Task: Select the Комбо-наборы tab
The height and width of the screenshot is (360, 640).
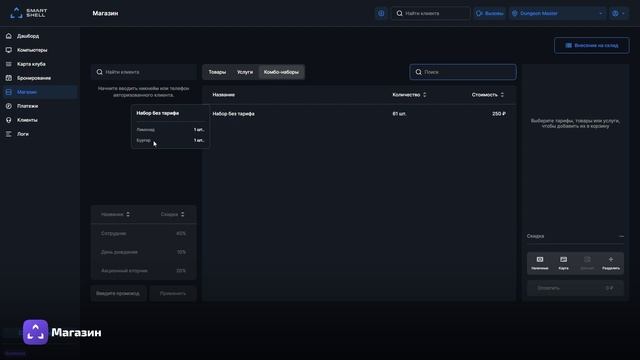Action: (281, 72)
